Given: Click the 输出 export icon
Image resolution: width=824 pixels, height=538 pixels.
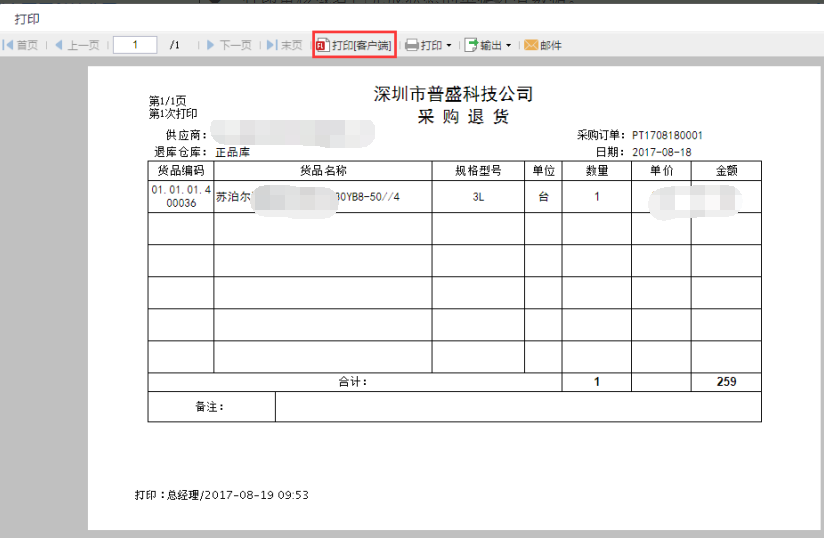Looking at the screenshot, I should (471, 45).
